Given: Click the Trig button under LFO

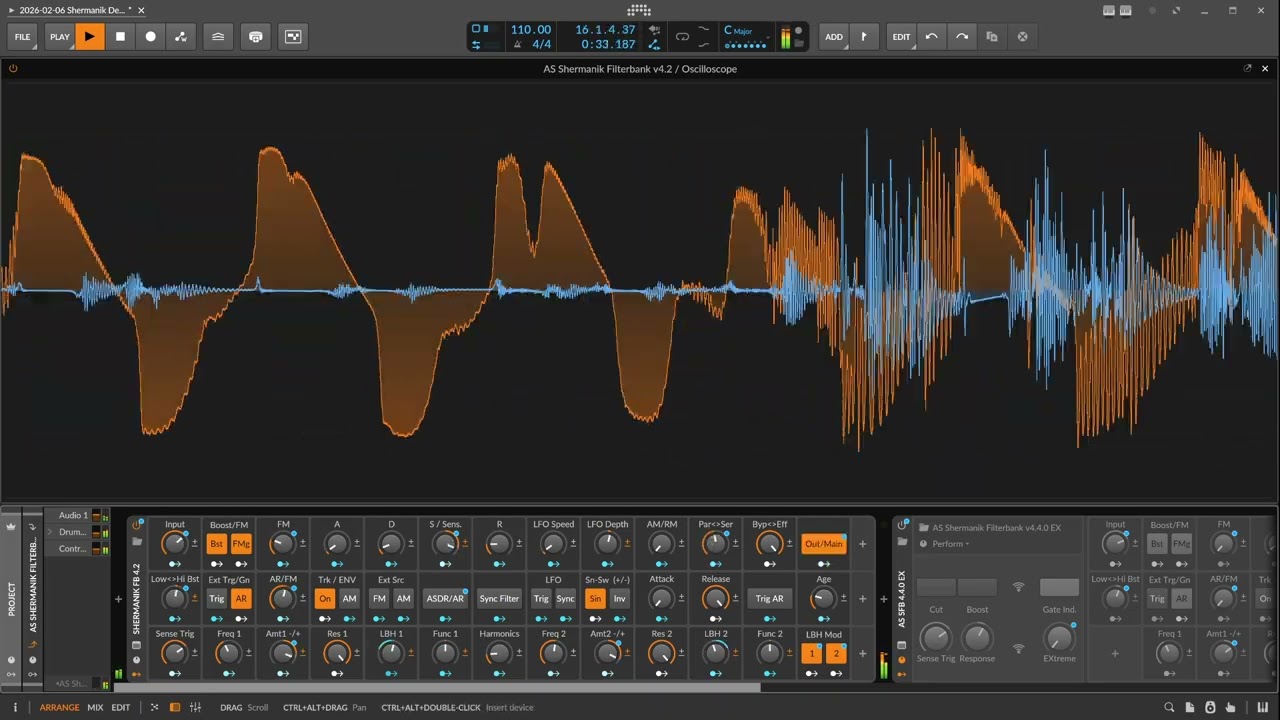Looking at the screenshot, I should click(x=541, y=599).
